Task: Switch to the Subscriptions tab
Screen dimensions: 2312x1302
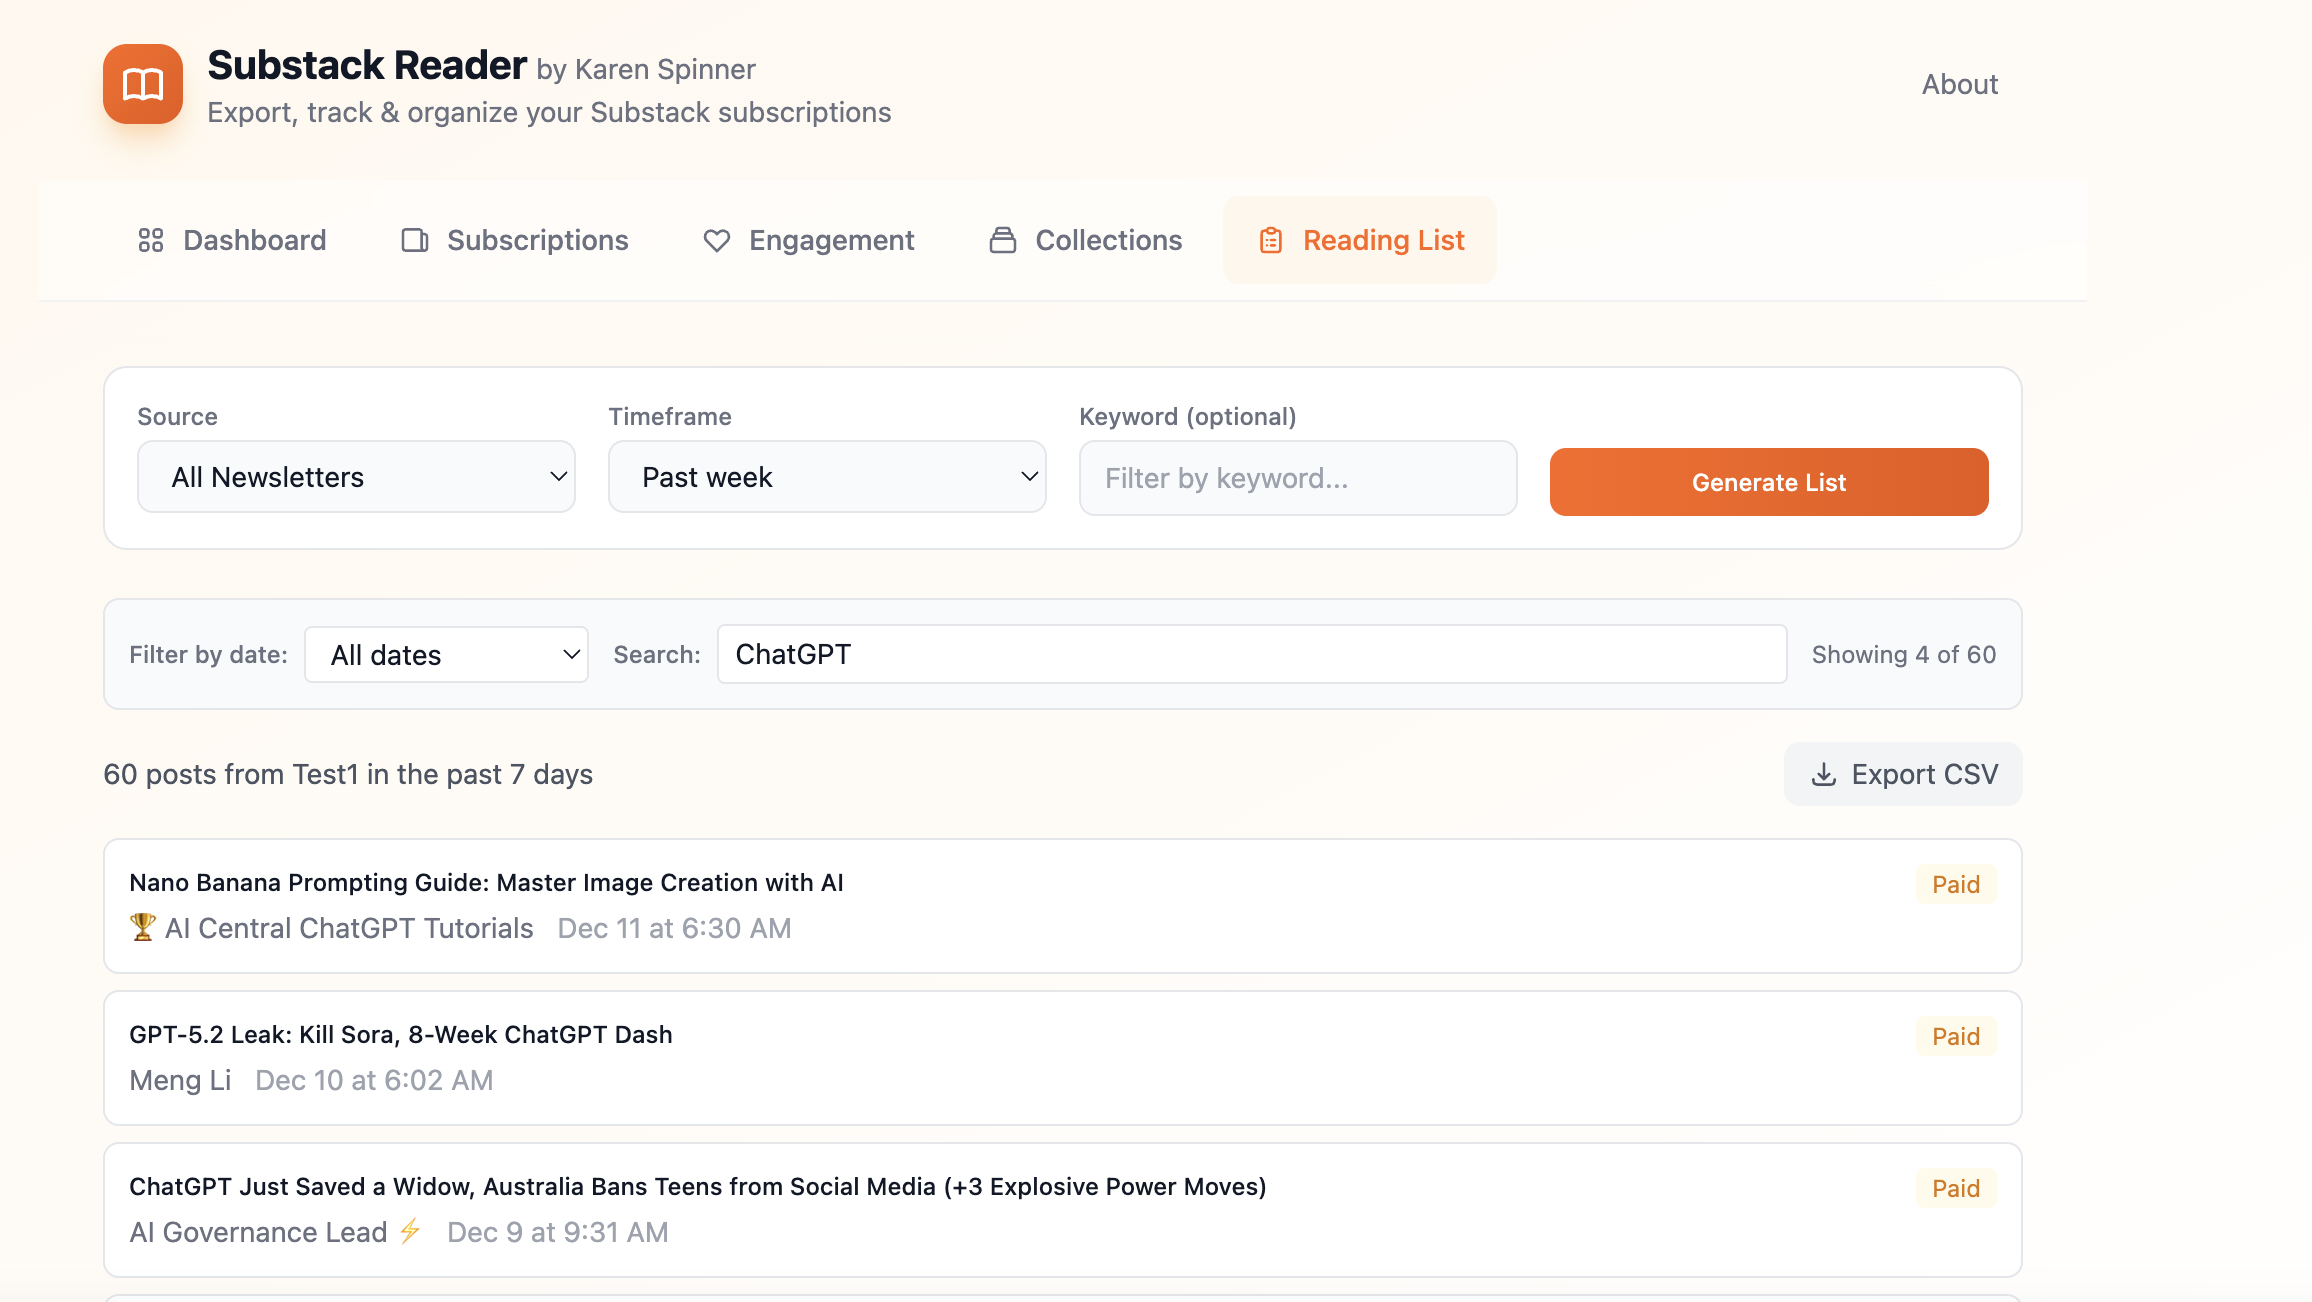Action: [537, 240]
